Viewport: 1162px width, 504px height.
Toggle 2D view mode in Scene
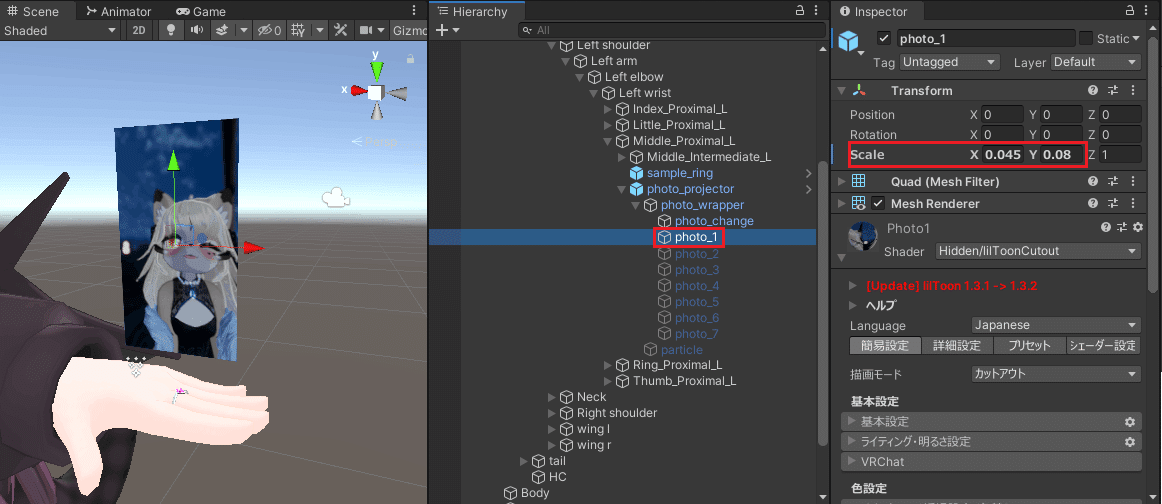point(139,30)
